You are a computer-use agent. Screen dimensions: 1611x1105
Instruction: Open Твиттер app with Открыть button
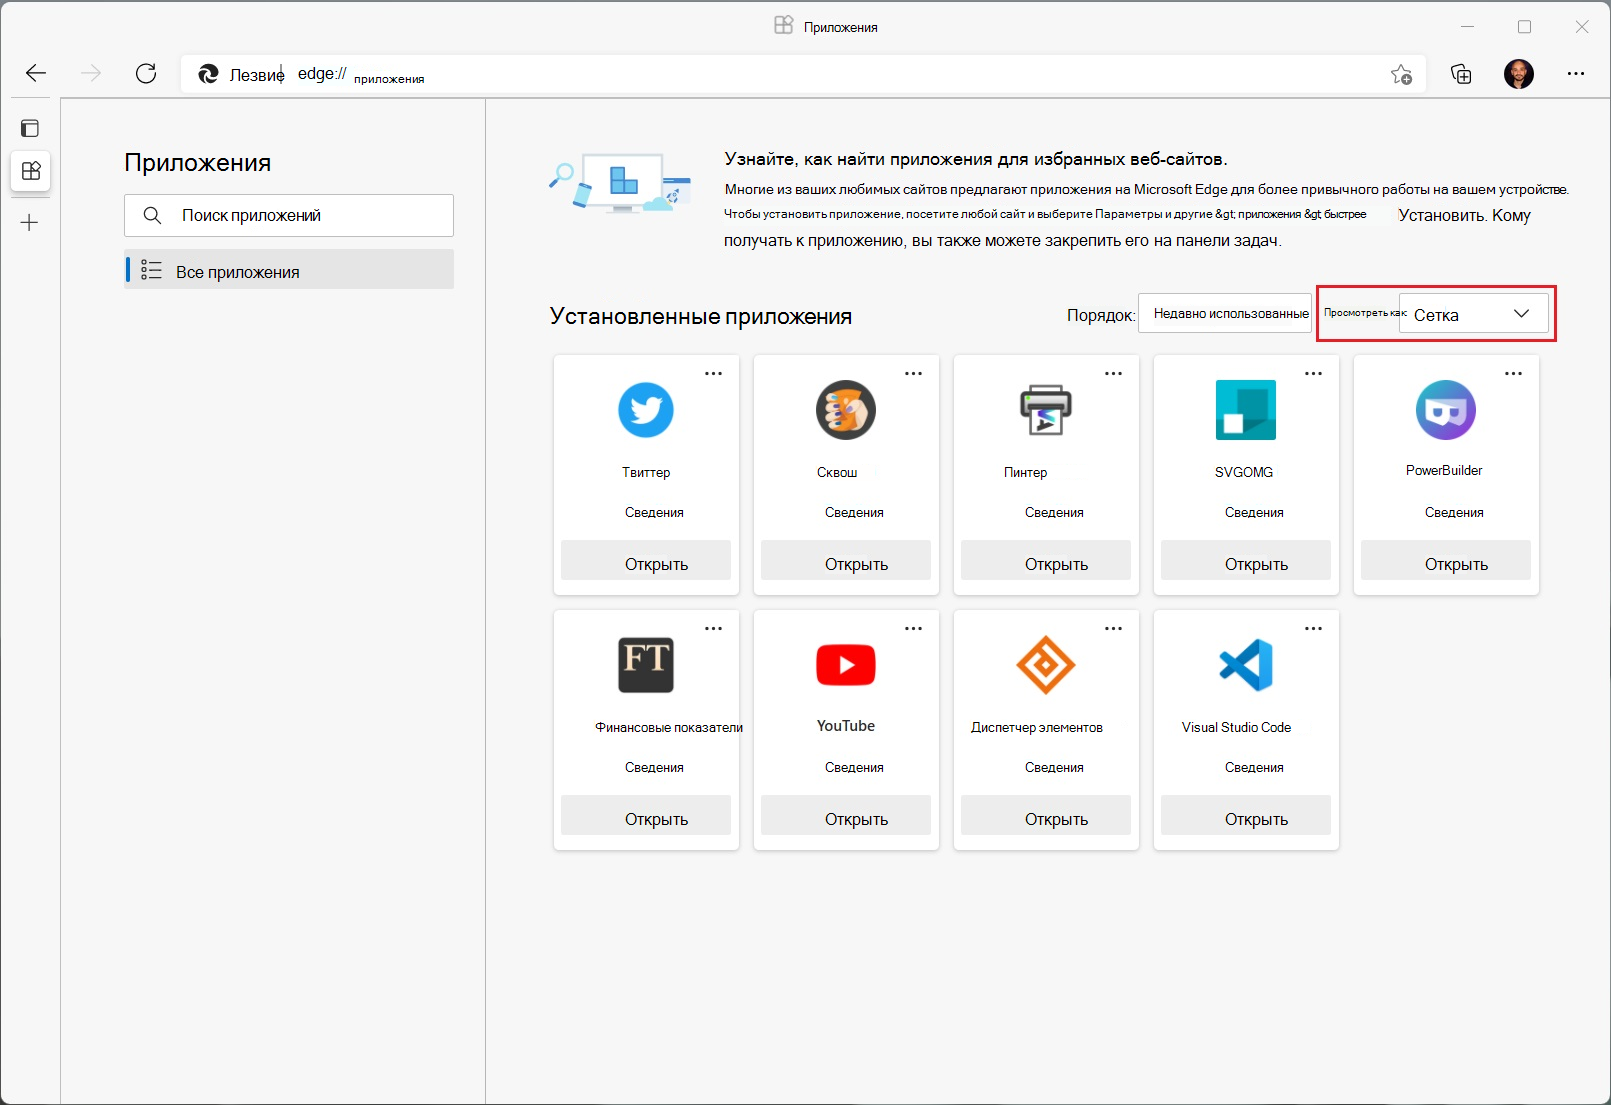tap(646, 562)
